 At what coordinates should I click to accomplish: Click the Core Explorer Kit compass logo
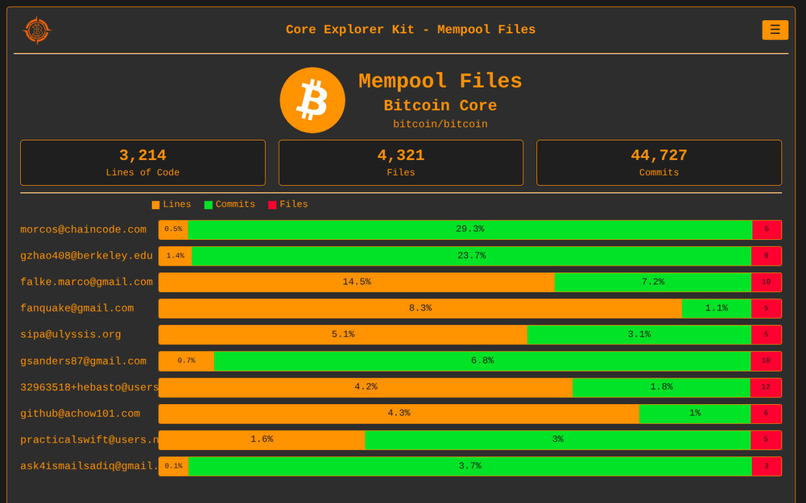(37, 30)
